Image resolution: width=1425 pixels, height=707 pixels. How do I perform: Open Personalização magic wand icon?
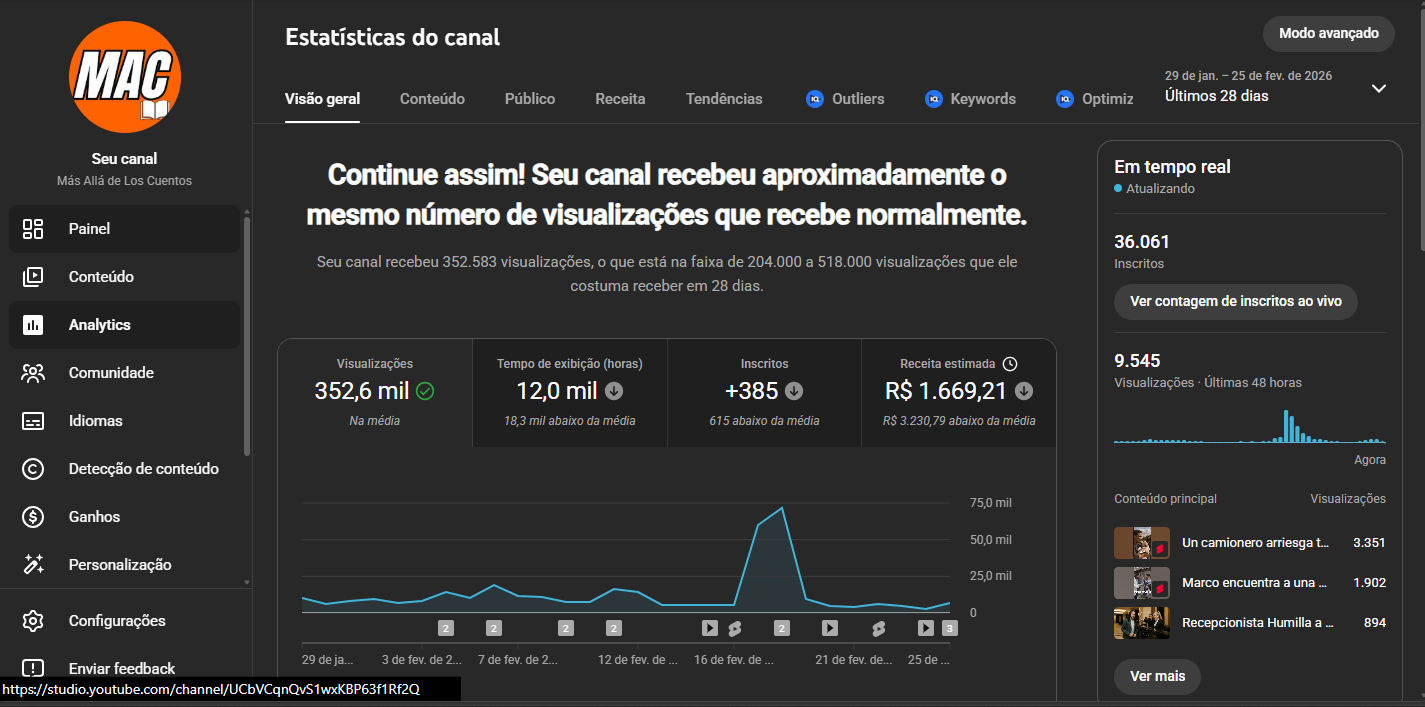coord(33,565)
